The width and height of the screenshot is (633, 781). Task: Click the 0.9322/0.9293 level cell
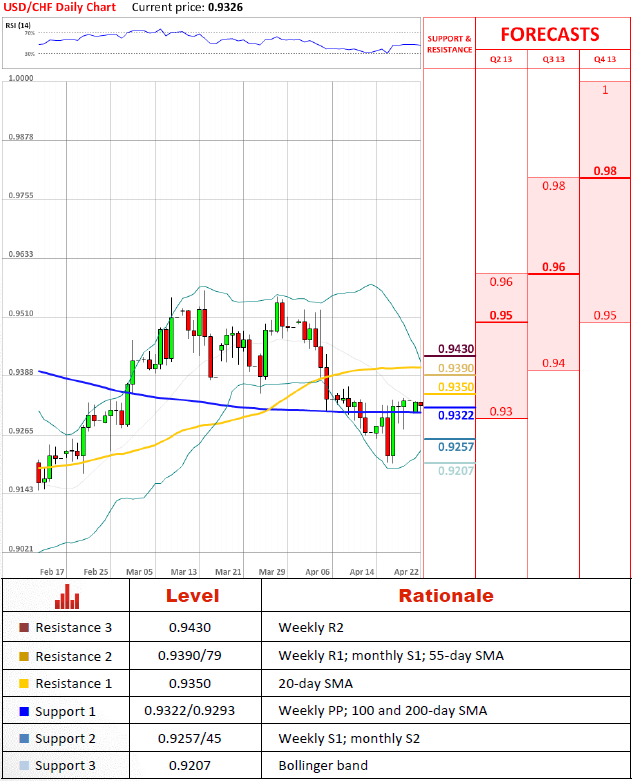pyautogui.click(x=190, y=710)
